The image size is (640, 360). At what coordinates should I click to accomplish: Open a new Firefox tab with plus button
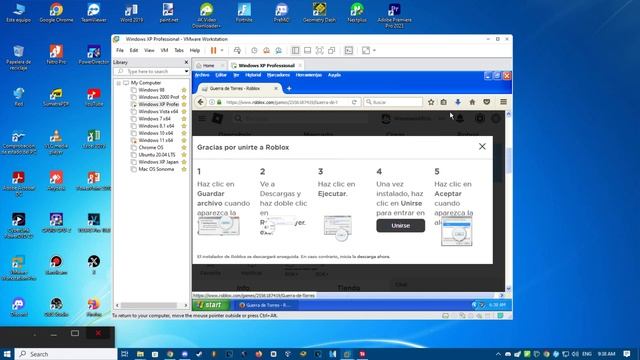289,88
